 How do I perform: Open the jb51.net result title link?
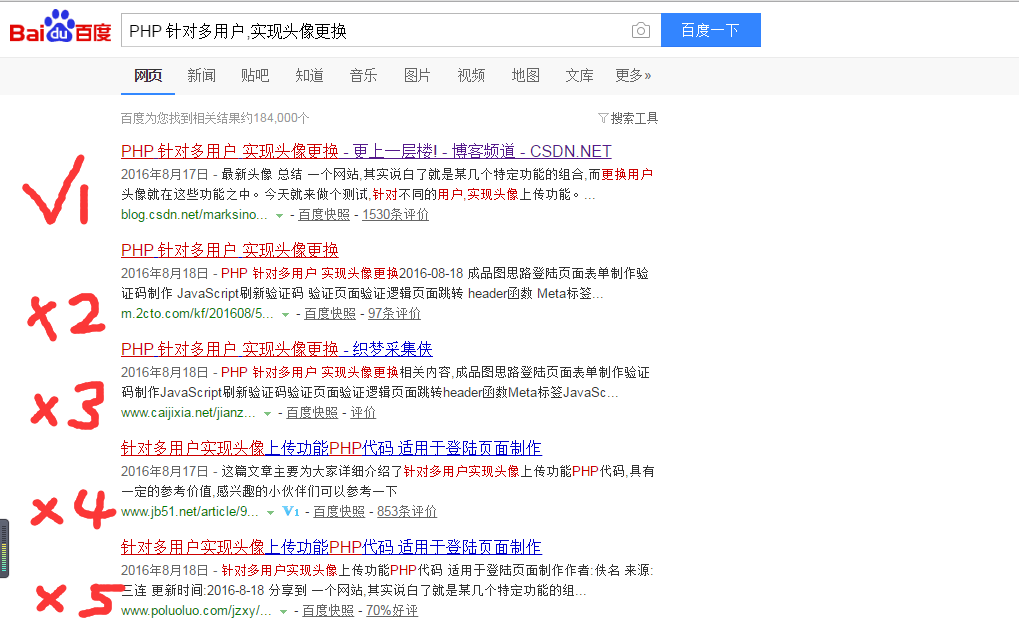click(331, 448)
